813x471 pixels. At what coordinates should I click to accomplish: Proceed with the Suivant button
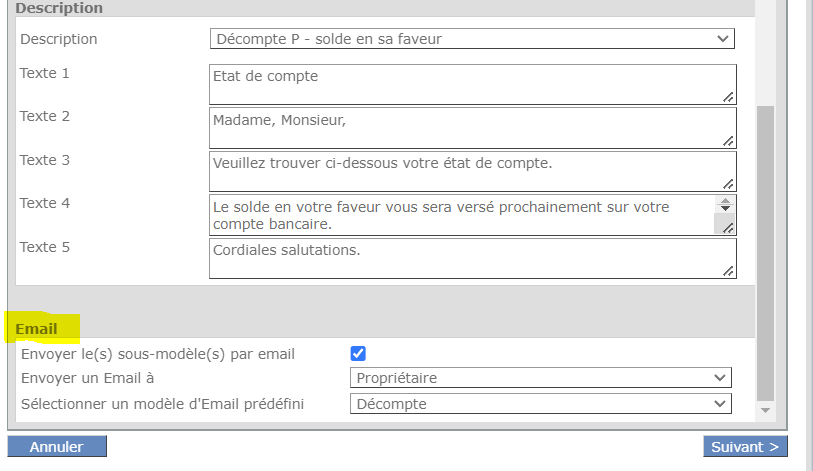(744, 447)
